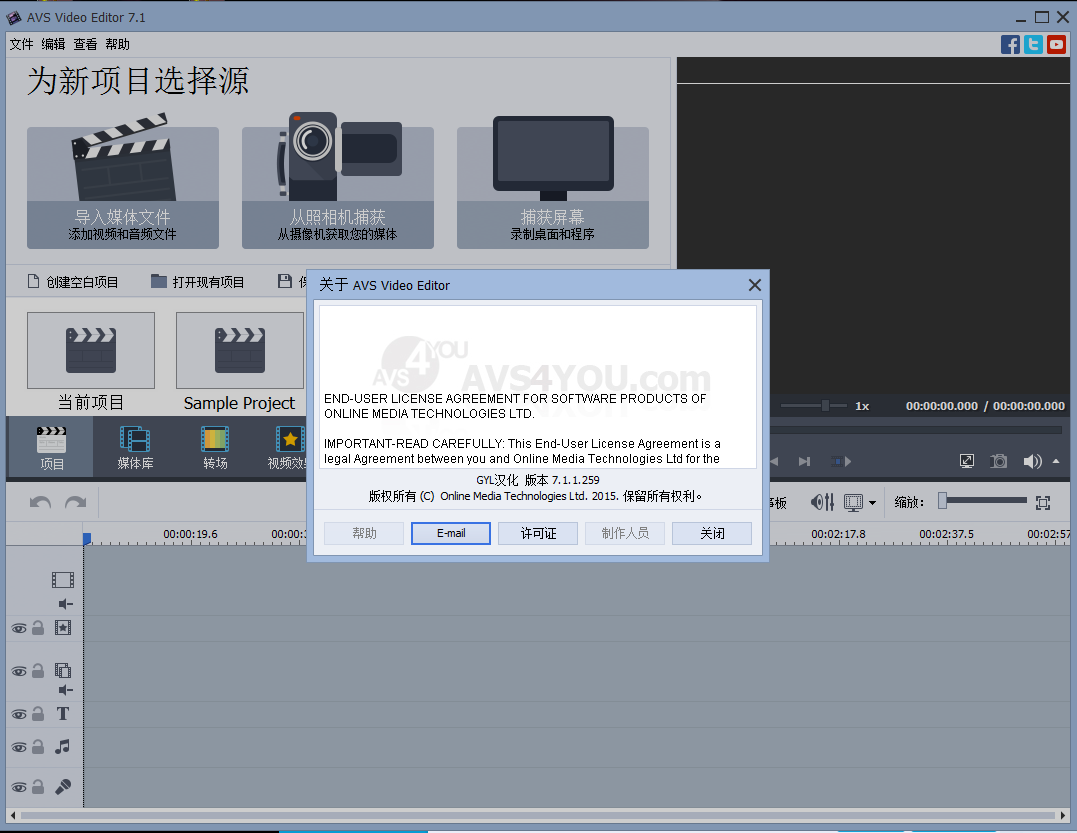
Task: Click the timeline scrollbar right arrow
Action: point(1063,816)
